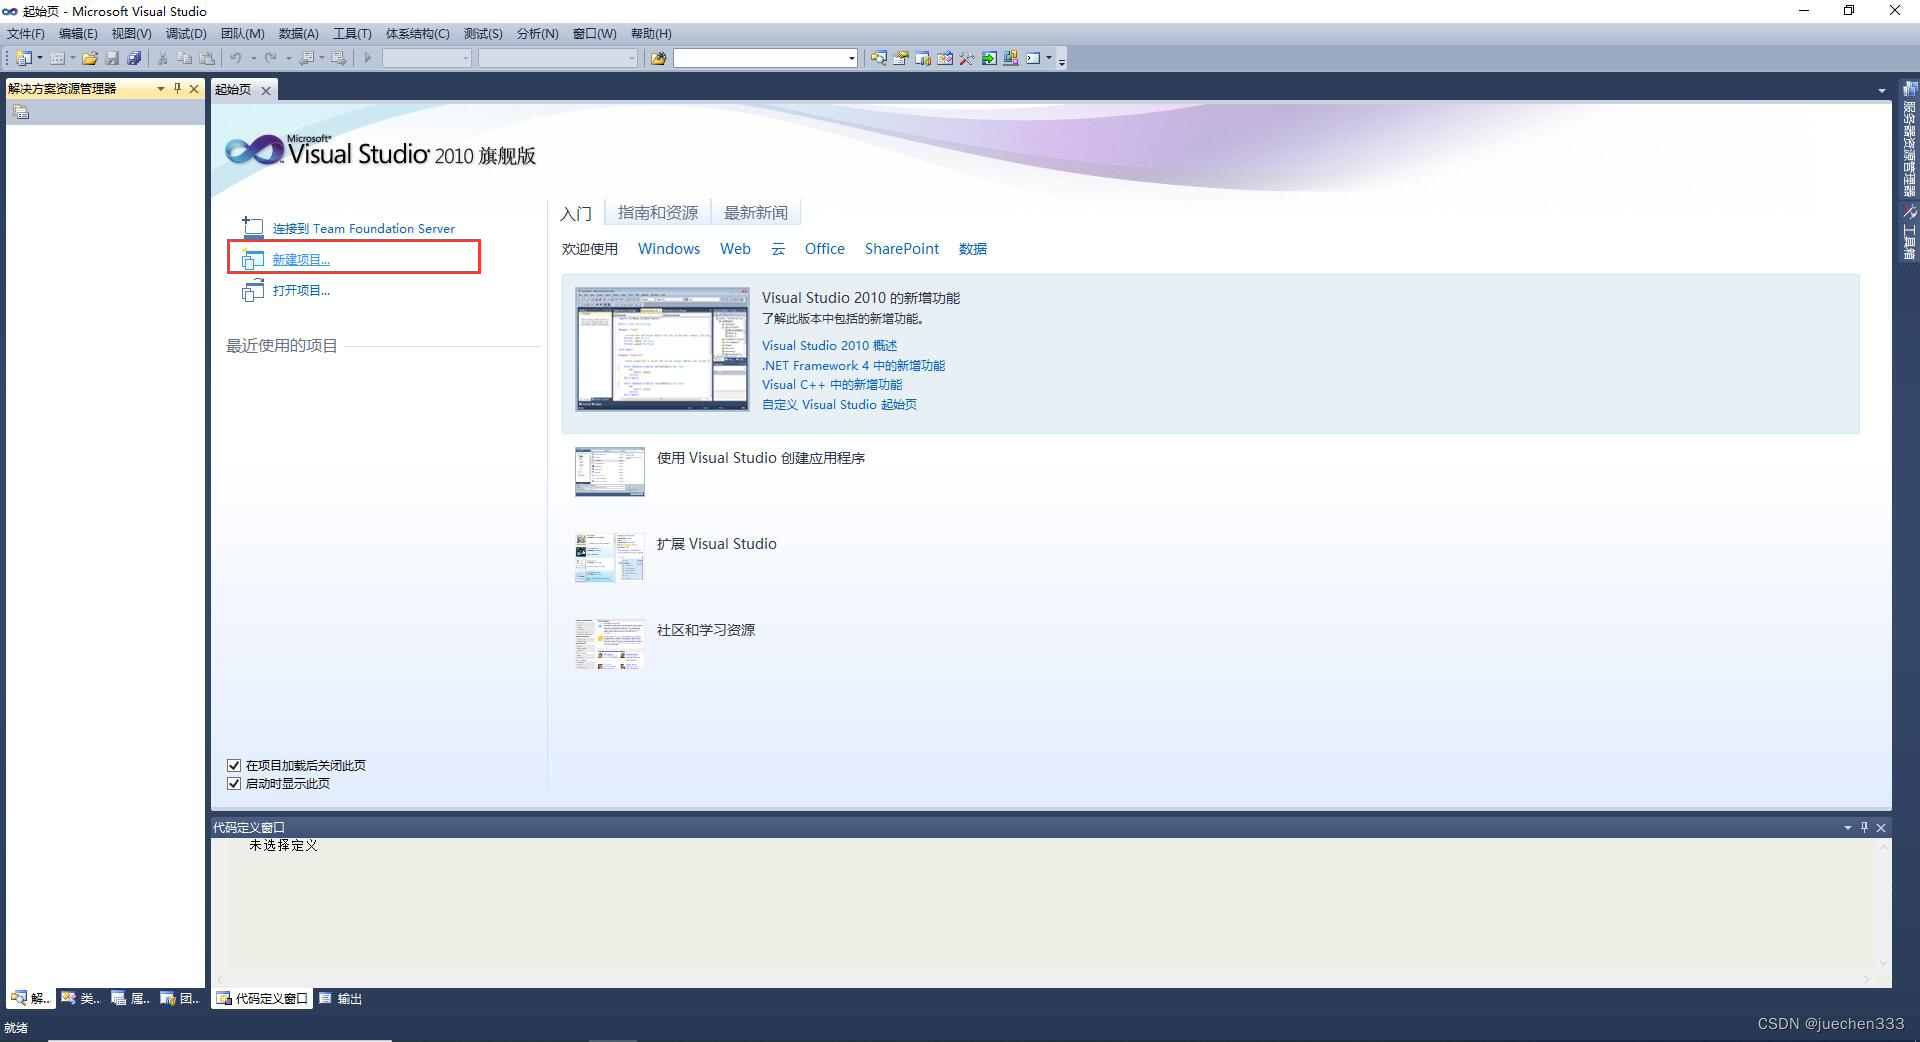The image size is (1920, 1042).
Task: Close the 起始页 document tab
Action: pyautogui.click(x=266, y=90)
